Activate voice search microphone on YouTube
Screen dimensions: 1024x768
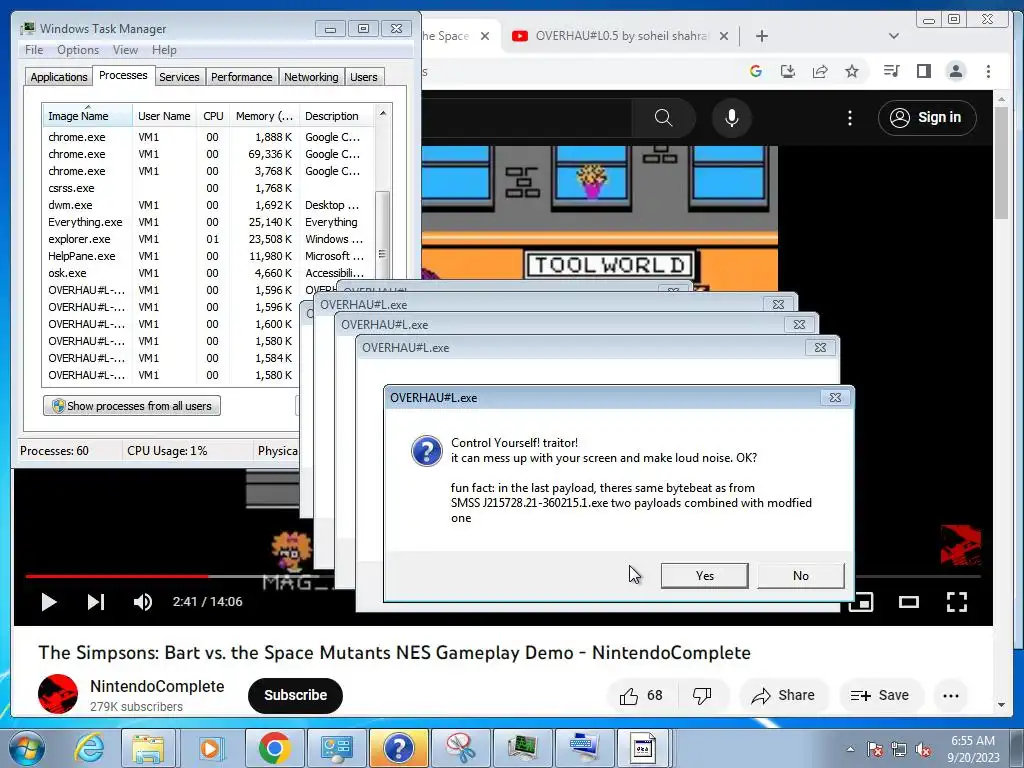pyautogui.click(x=731, y=118)
